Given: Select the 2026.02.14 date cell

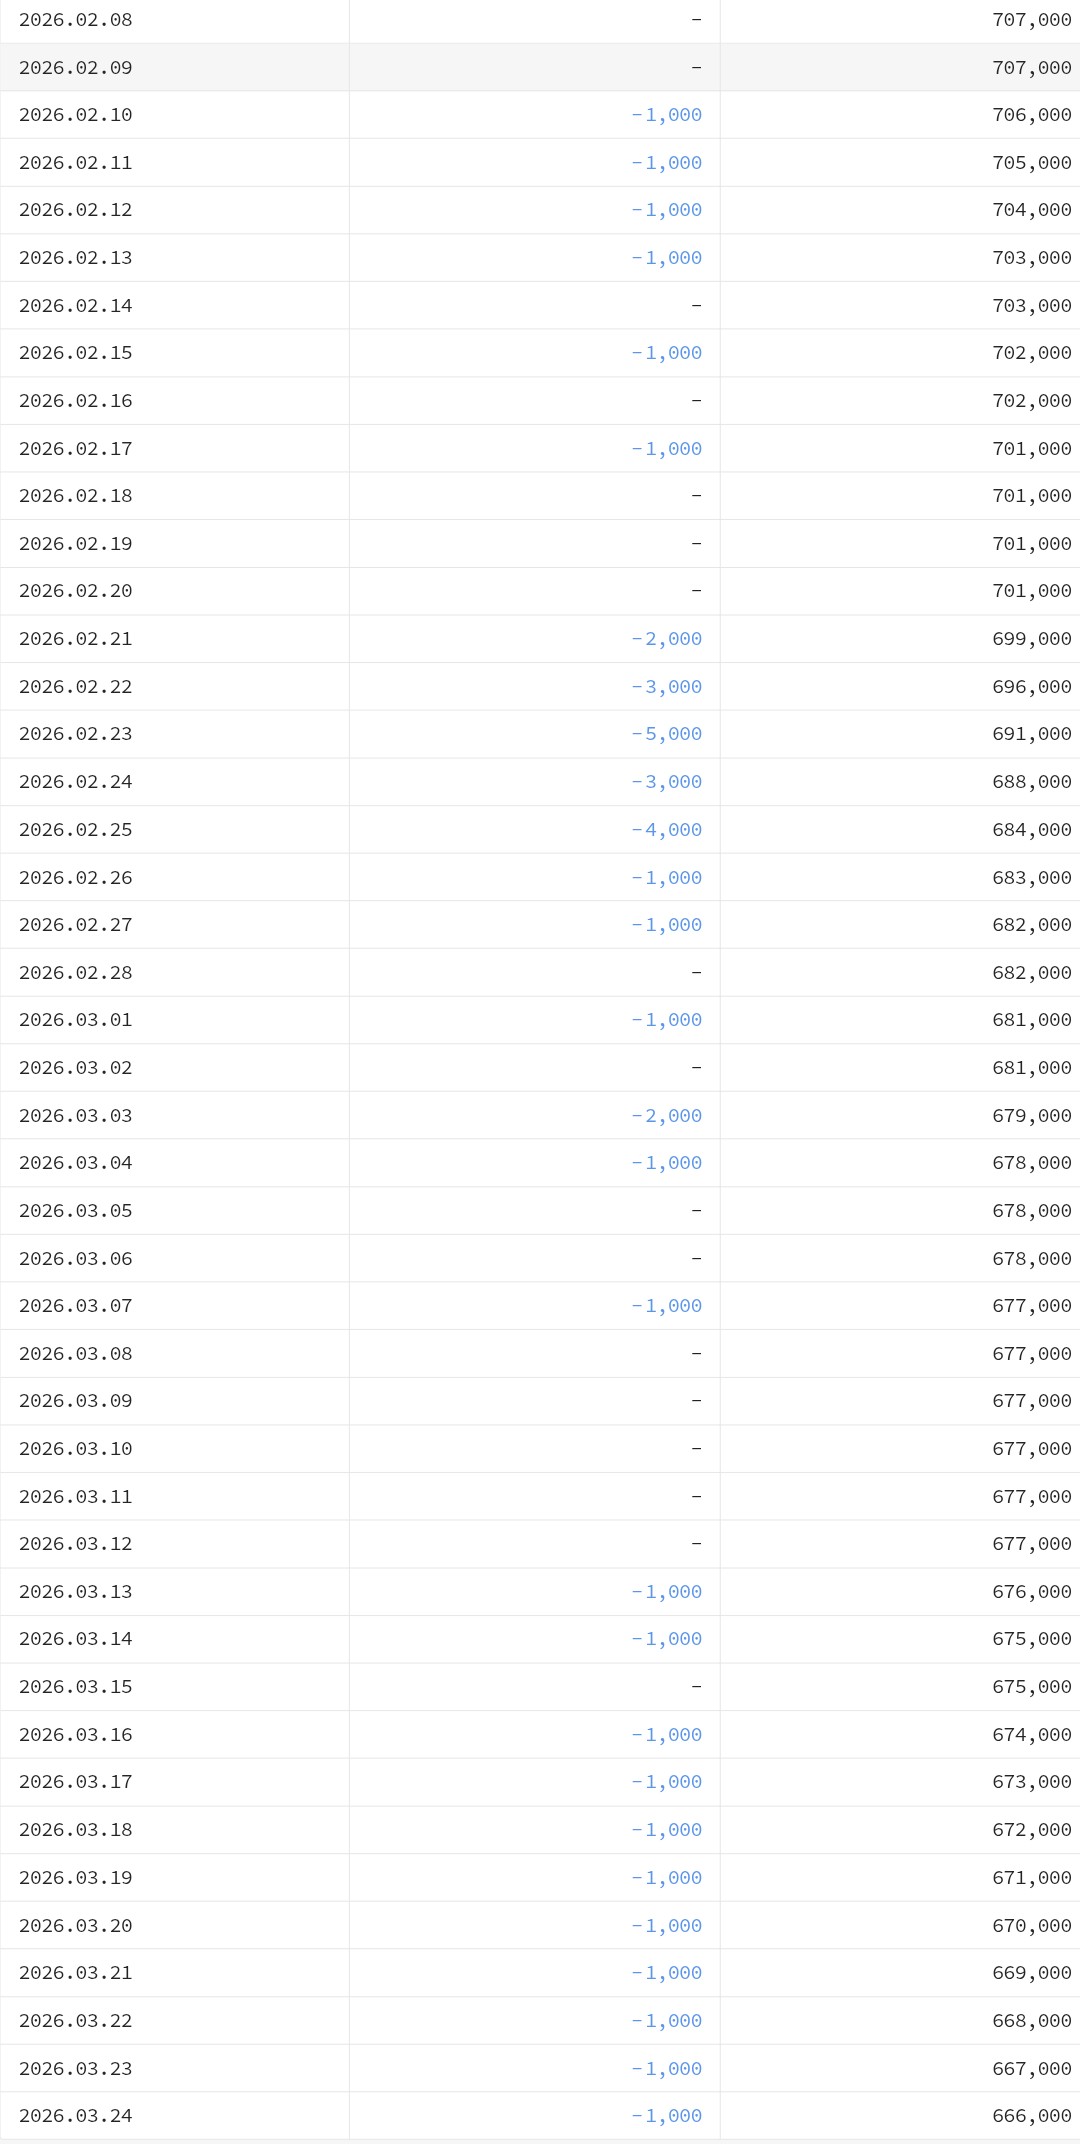Looking at the screenshot, I should 76,306.
